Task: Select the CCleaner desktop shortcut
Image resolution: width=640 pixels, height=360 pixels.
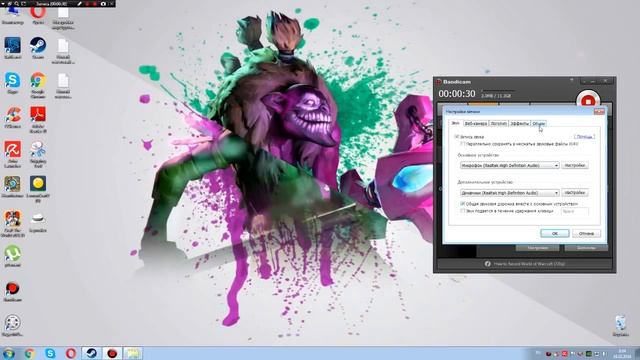Action: click(13, 118)
